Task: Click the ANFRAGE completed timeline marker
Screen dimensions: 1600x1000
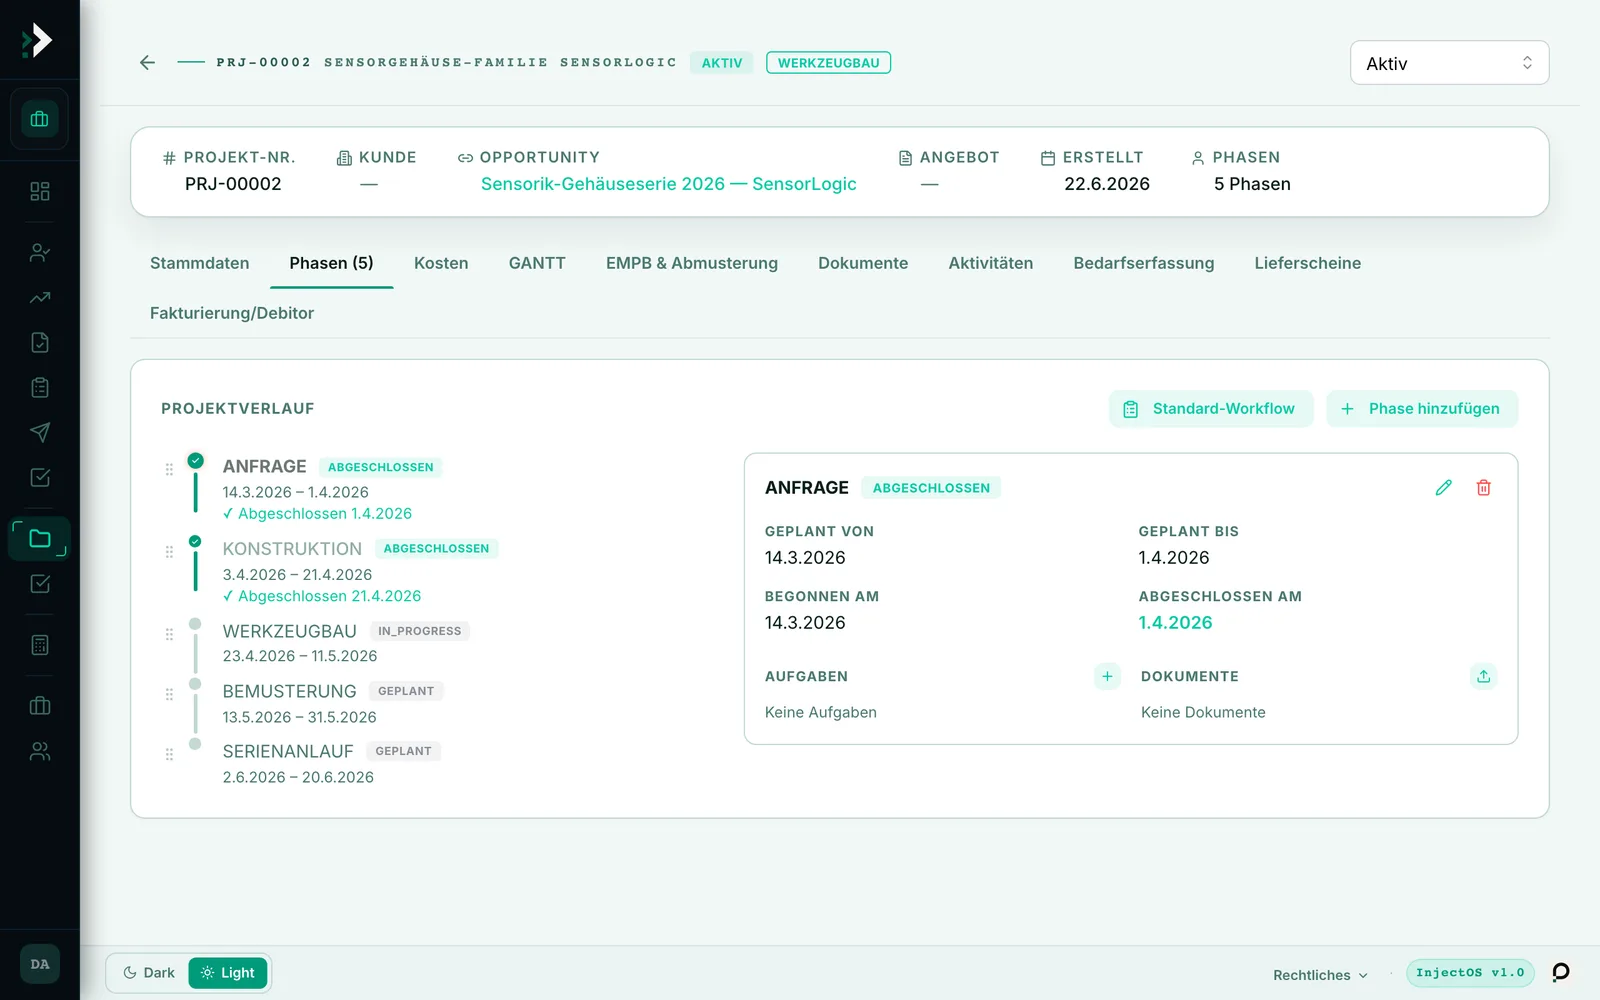Action: tap(195, 461)
